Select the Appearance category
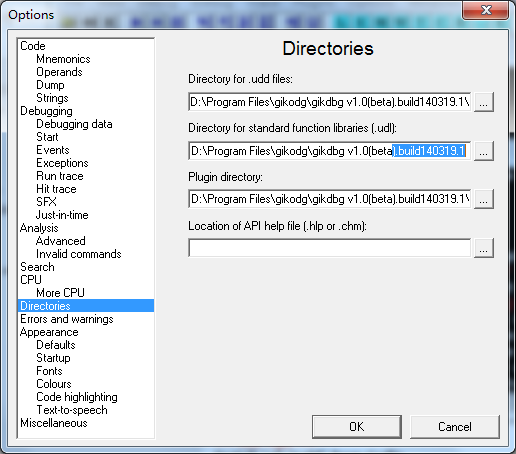 coord(49,332)
